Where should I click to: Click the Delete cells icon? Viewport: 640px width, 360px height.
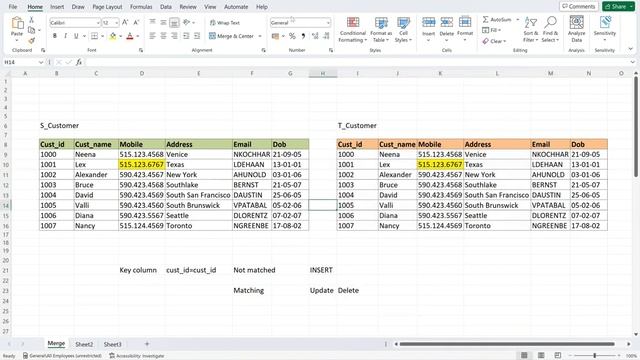[447, 22]
